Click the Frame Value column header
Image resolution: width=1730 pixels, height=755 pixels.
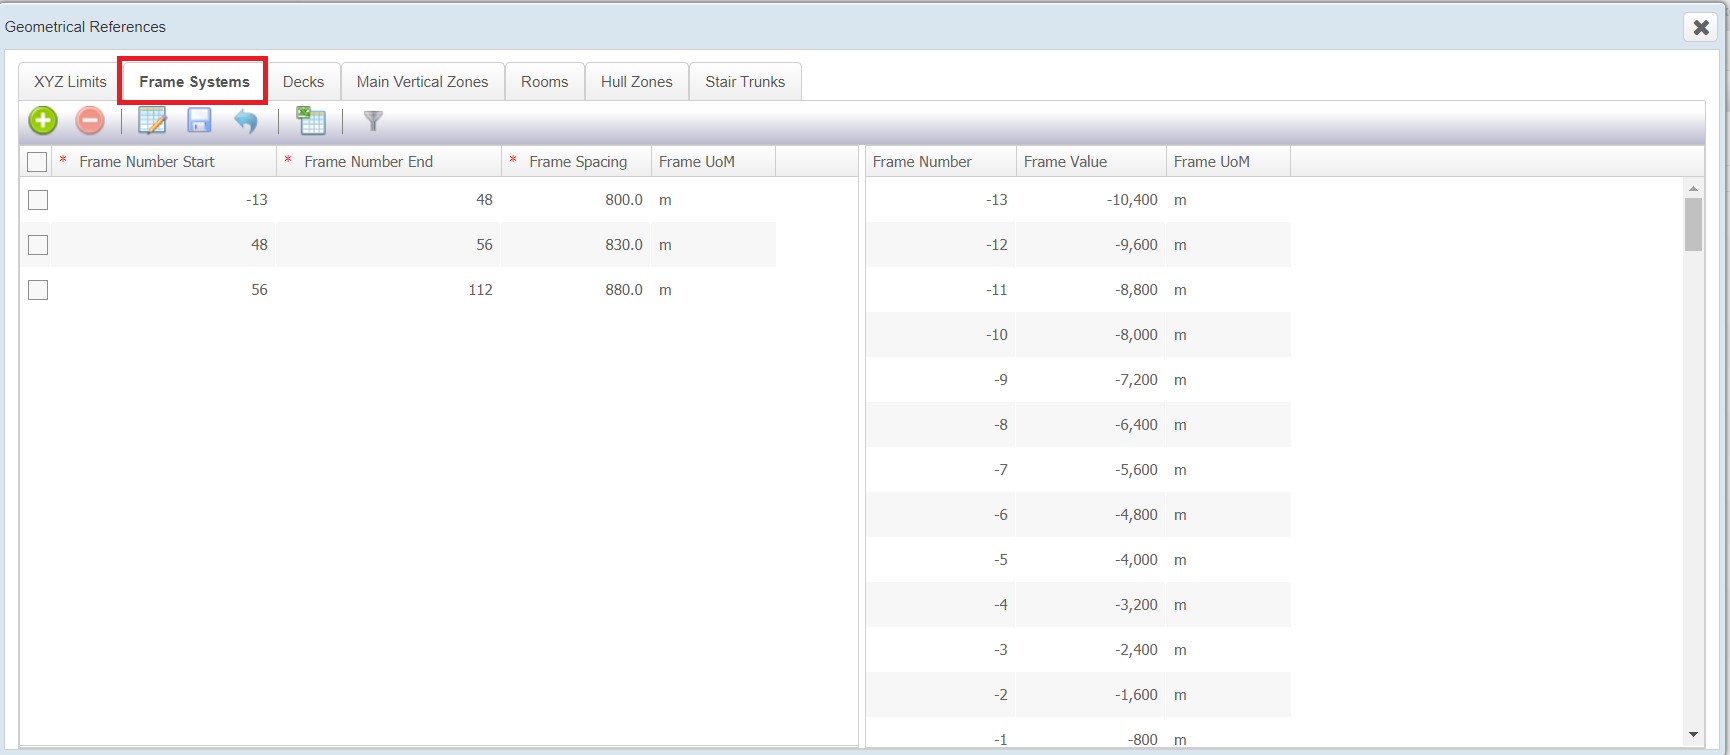[1091, 162]
